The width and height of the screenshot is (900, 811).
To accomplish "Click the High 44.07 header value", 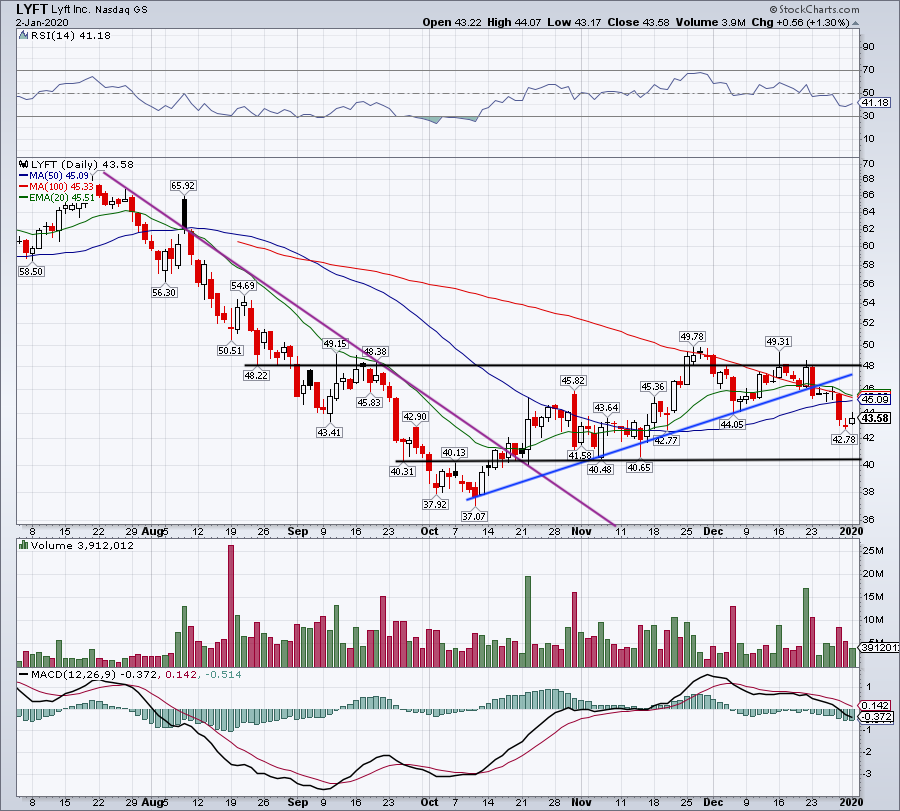I will [514, 22].
